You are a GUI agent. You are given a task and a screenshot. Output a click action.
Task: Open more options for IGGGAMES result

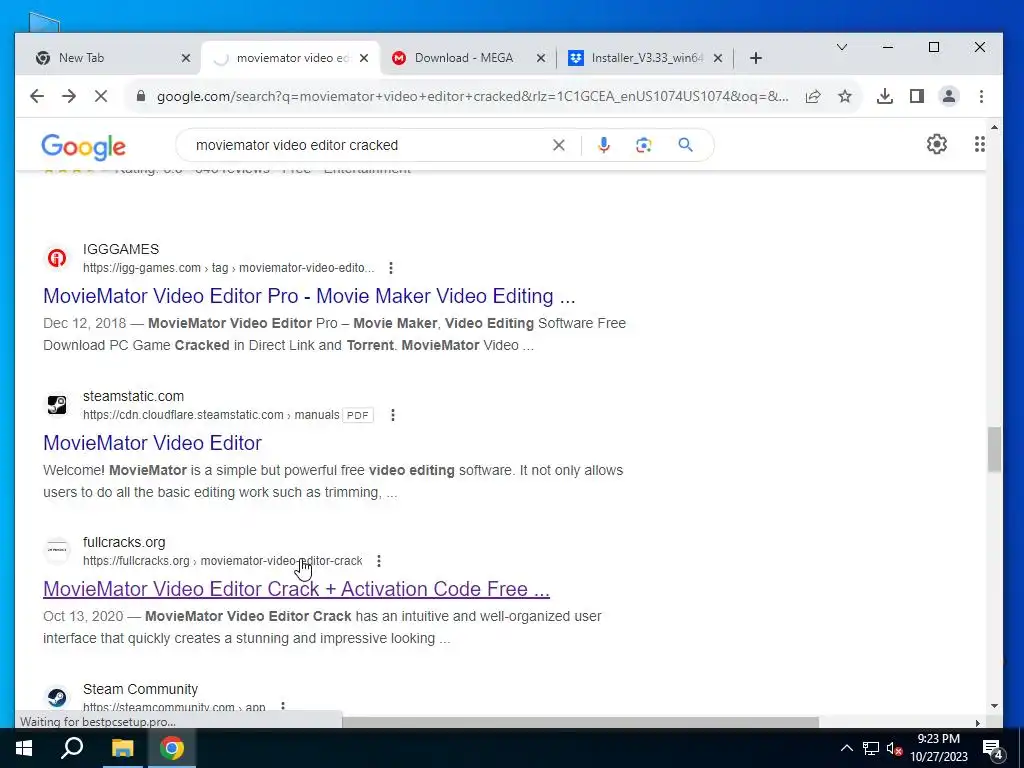click(x=391, y=268)
